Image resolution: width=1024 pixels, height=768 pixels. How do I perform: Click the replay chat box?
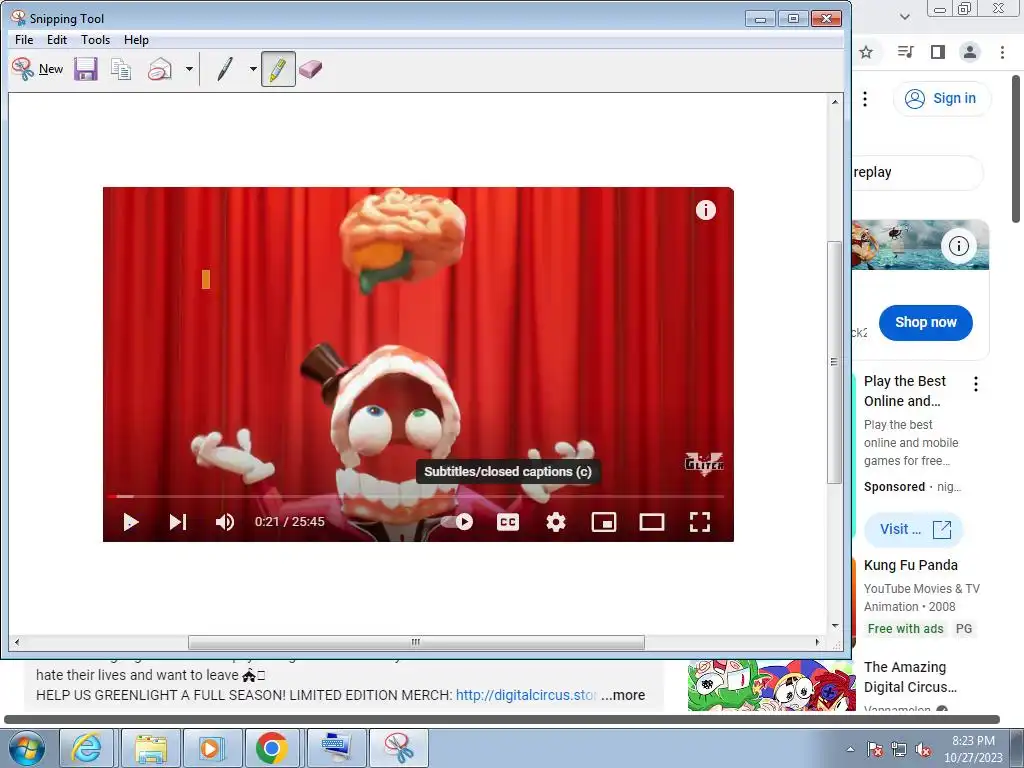click(917, 172)
